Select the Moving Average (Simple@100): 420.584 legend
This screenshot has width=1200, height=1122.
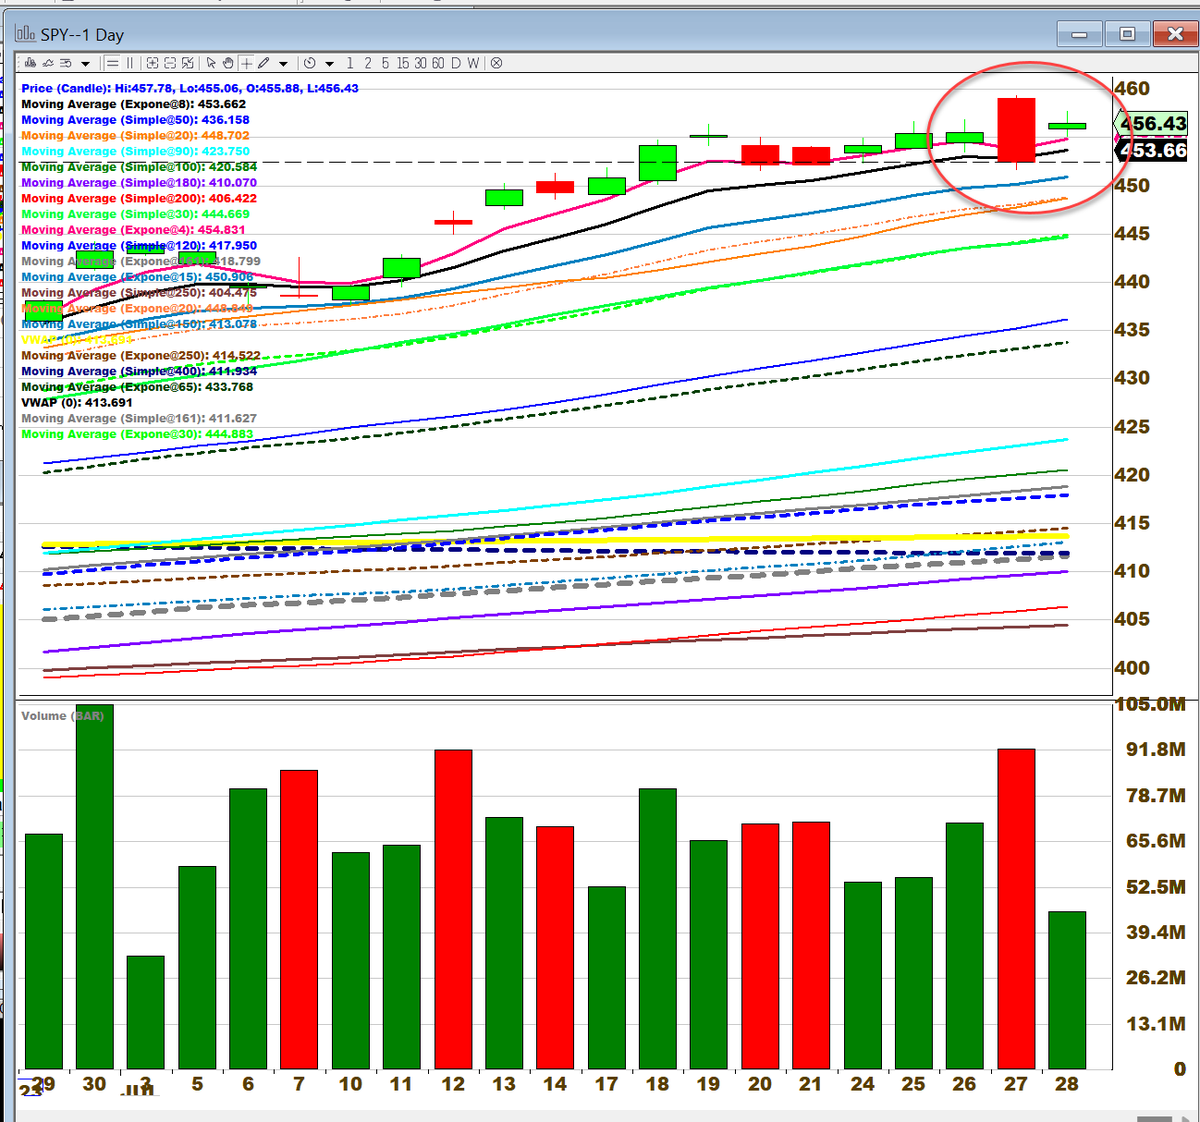(x=139, y=167)
